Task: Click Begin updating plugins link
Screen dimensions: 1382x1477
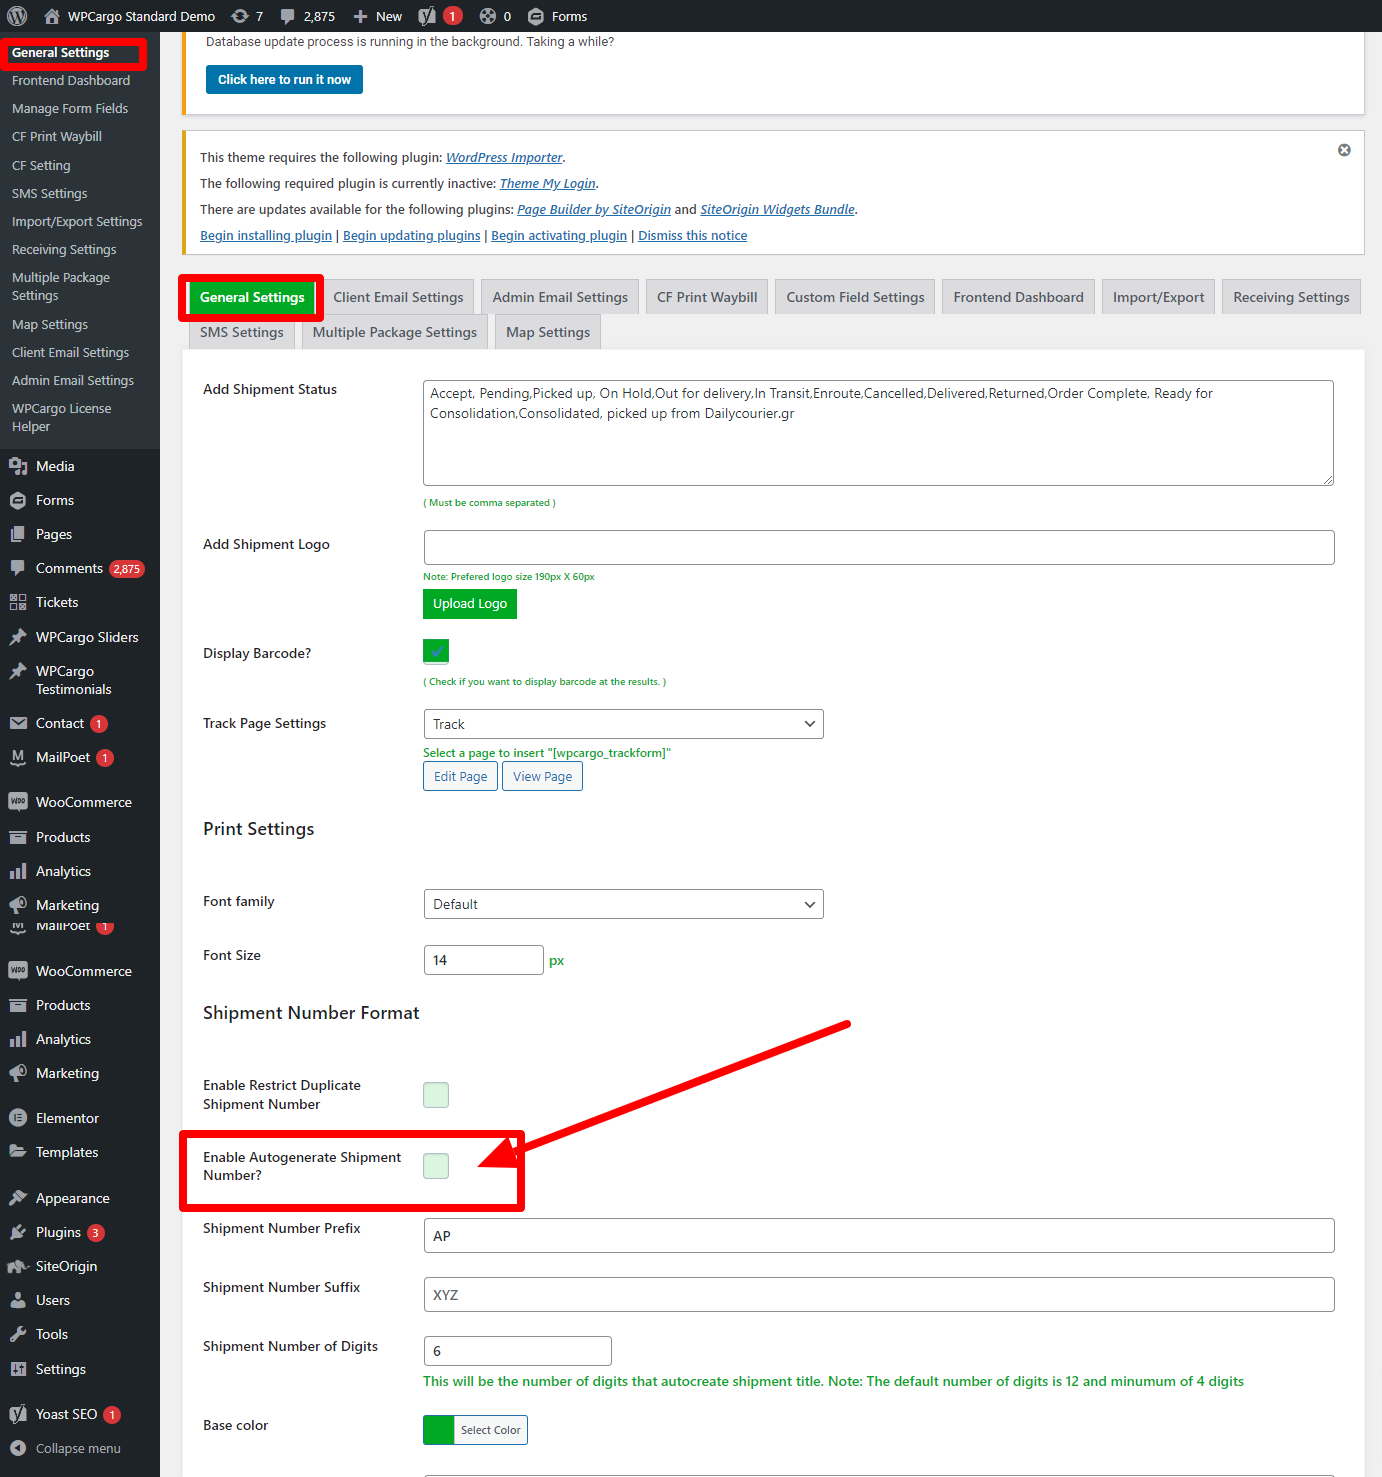Action: (x=412, y=235)
